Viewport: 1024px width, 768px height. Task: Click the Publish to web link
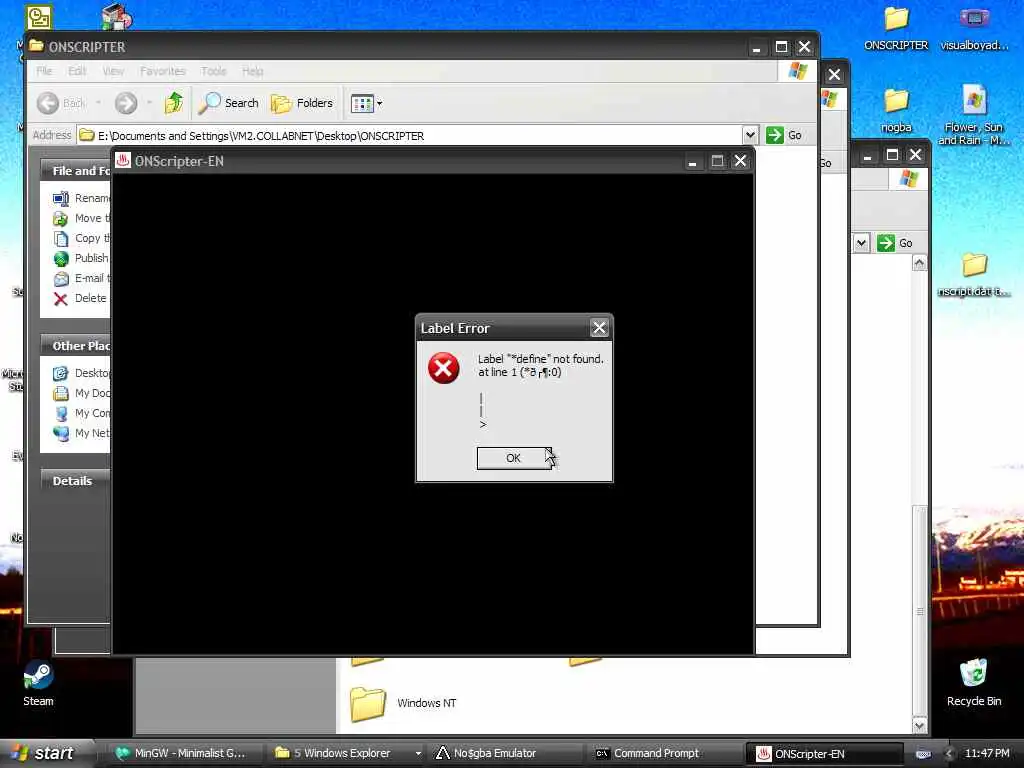(x=92, y=258)
